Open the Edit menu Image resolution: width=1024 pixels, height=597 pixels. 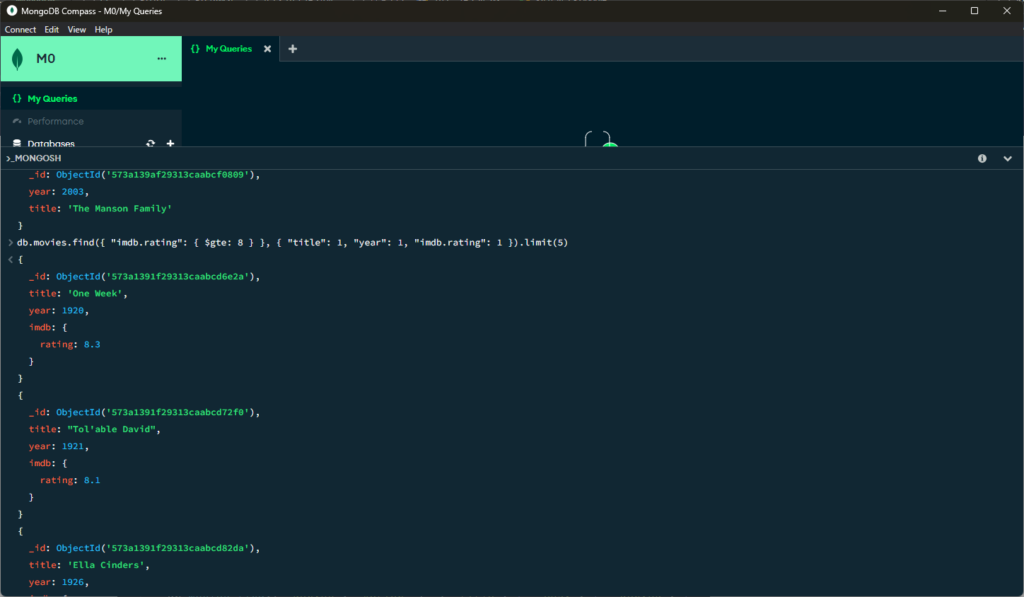click(52, 30)
